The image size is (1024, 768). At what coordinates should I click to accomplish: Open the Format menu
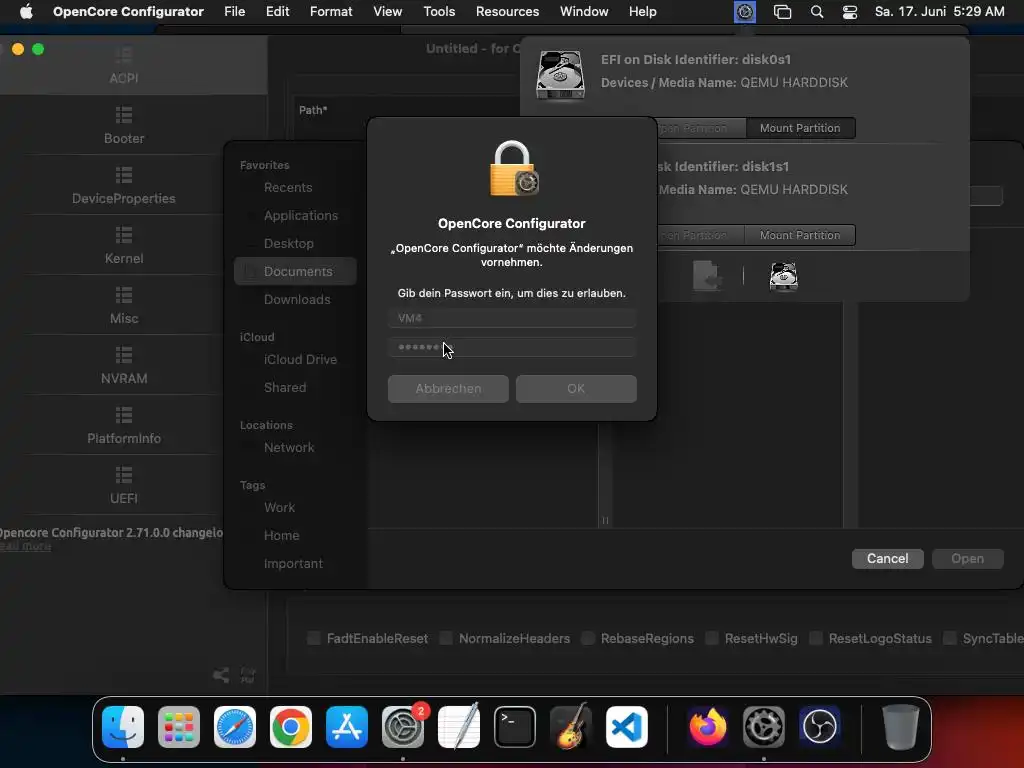(331, 12)
